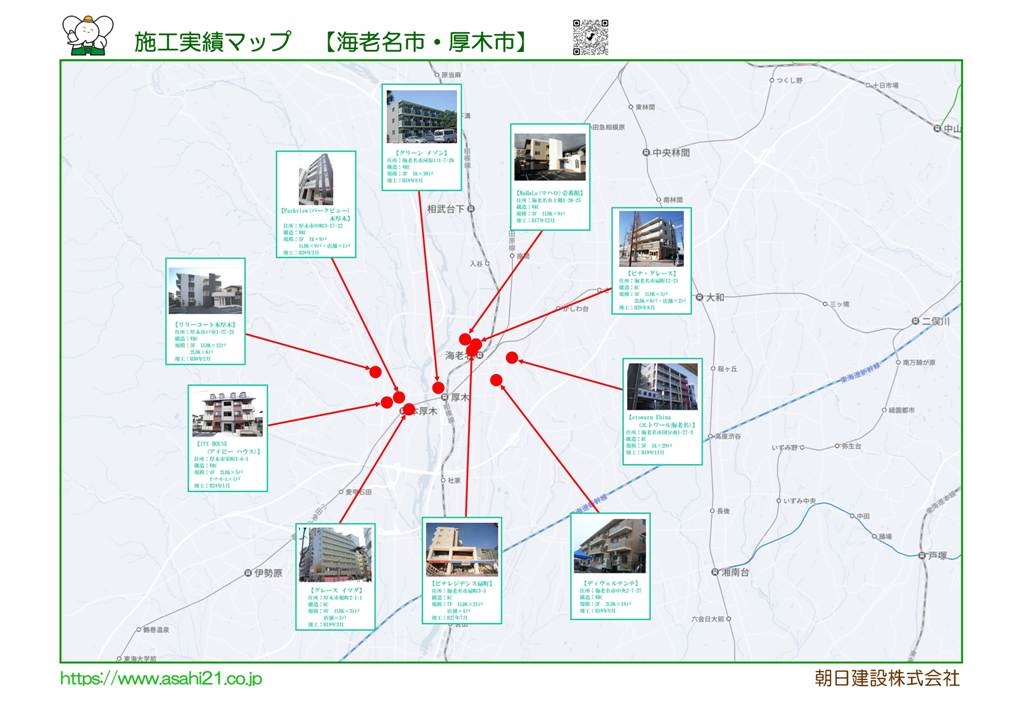Click the 弥生台 station marker
Screen dimensions: 1024x724
tap(837, 447)
